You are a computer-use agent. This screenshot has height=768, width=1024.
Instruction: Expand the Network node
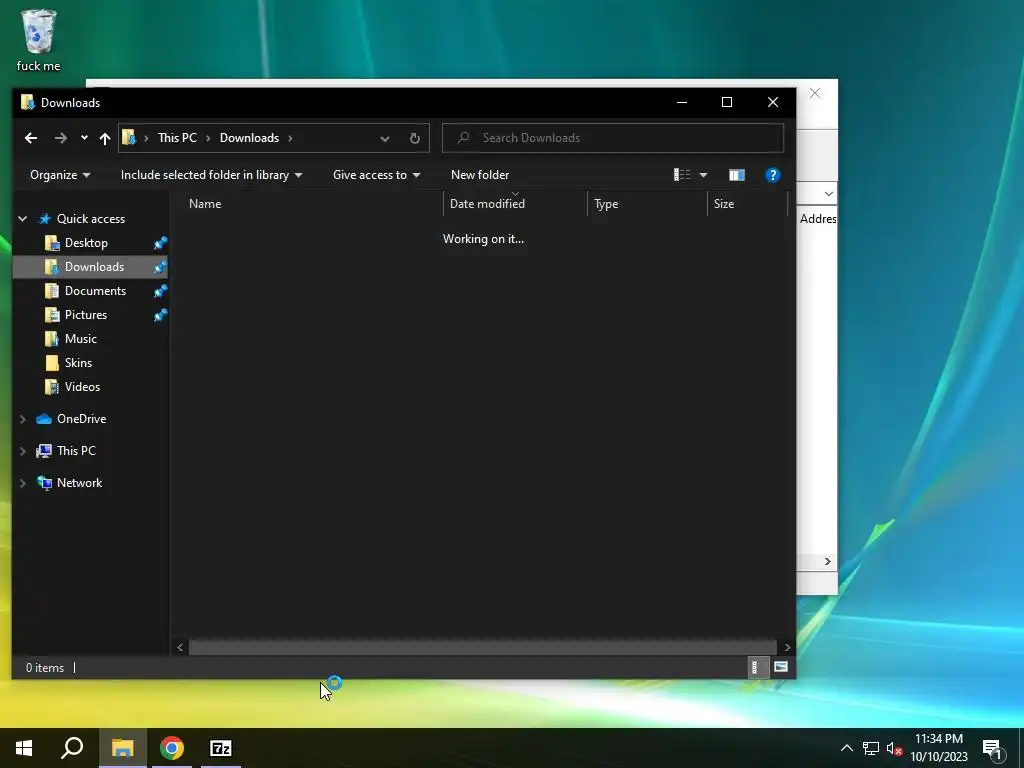coord(23,483)
